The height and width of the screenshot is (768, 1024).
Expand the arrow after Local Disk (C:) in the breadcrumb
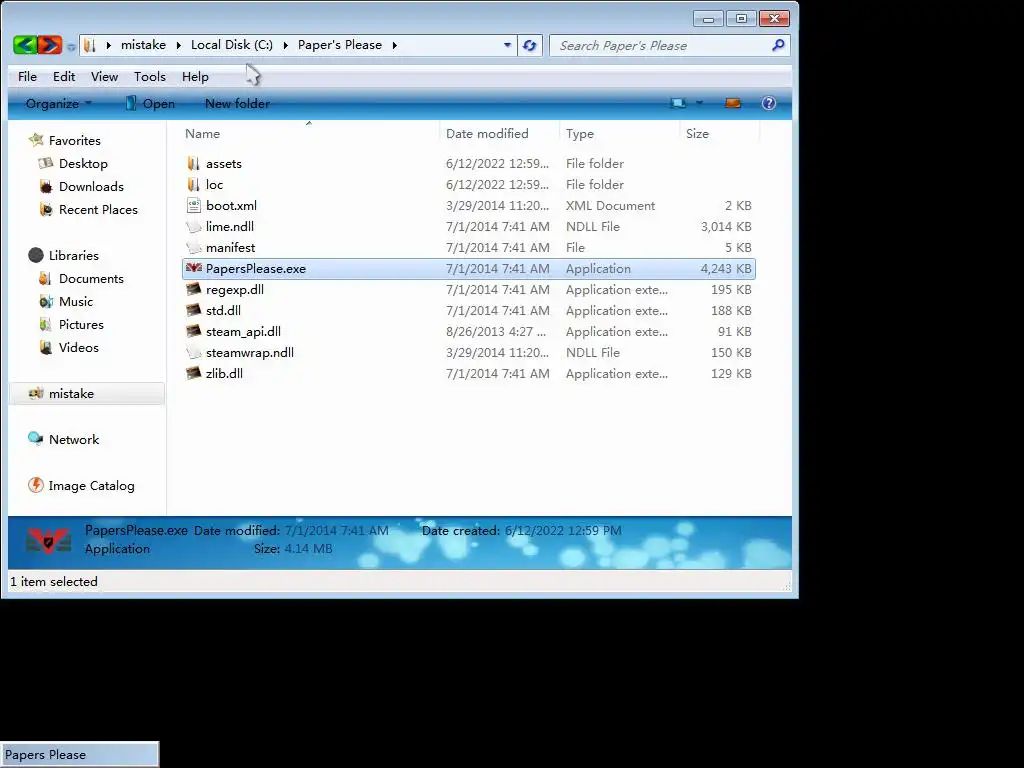pyautogui.click(x=285, y=45)
